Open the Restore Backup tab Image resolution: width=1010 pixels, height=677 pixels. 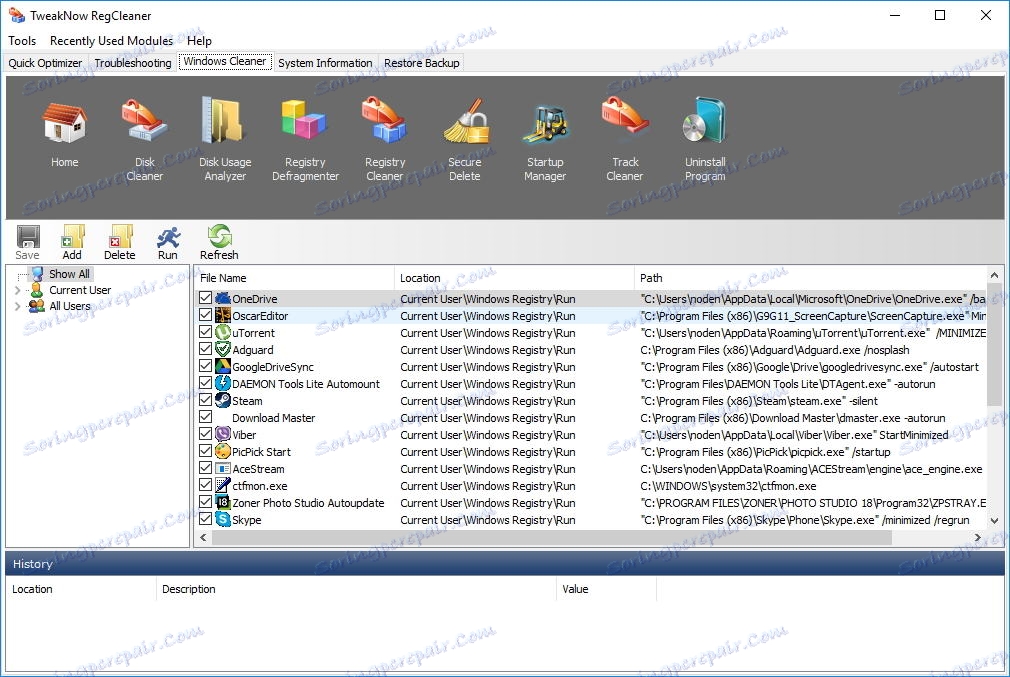(x=421, y=63)
